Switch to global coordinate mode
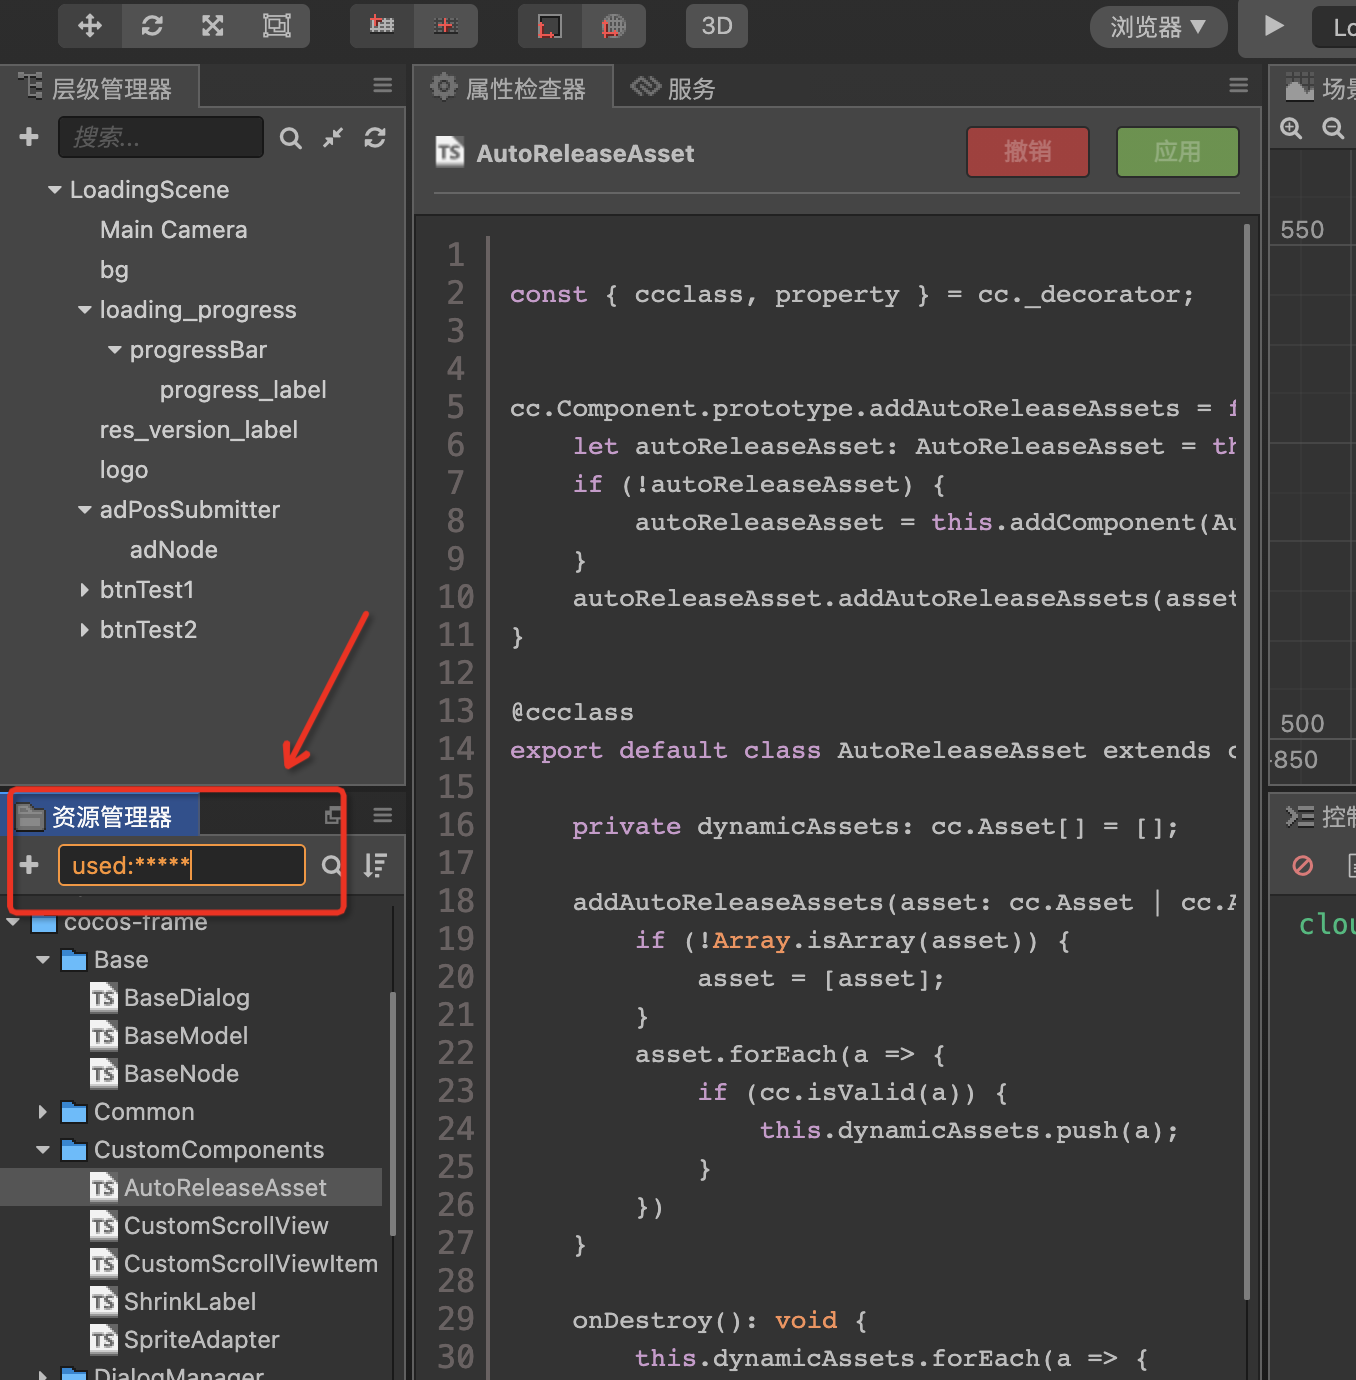The width and height of the screenshot is (1356, 1380). [614, 26]
